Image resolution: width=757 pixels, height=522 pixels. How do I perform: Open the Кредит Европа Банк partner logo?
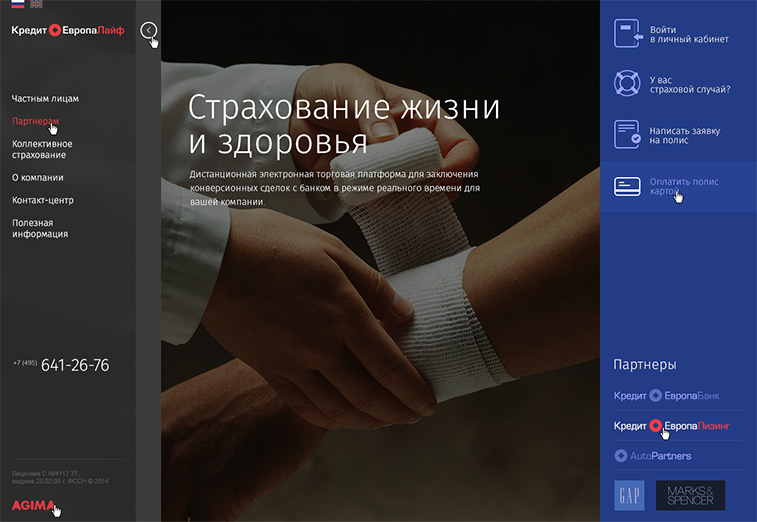[x=666, y=396]
